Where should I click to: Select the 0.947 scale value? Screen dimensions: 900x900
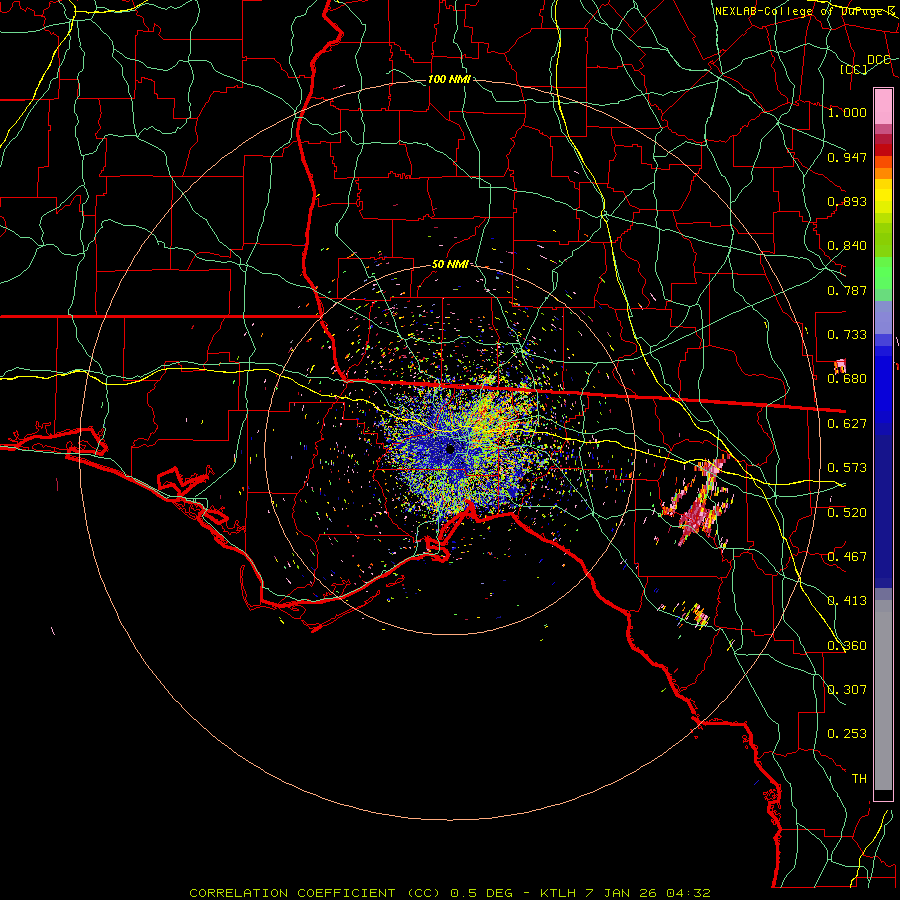click(x=847, y=157)
